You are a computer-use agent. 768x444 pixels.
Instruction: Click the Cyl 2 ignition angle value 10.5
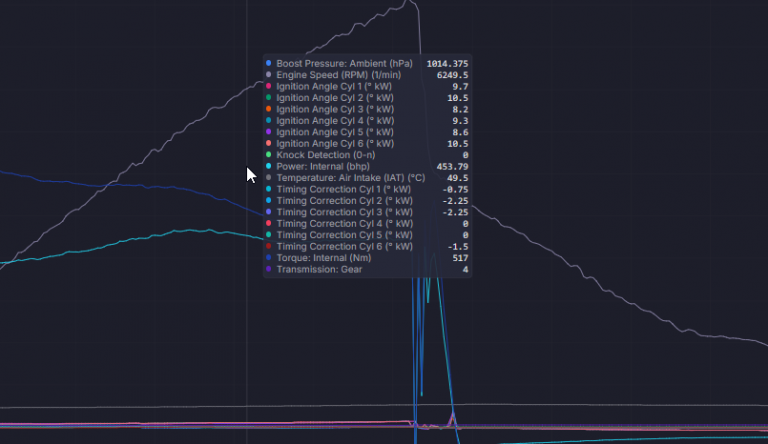point(458,98)
